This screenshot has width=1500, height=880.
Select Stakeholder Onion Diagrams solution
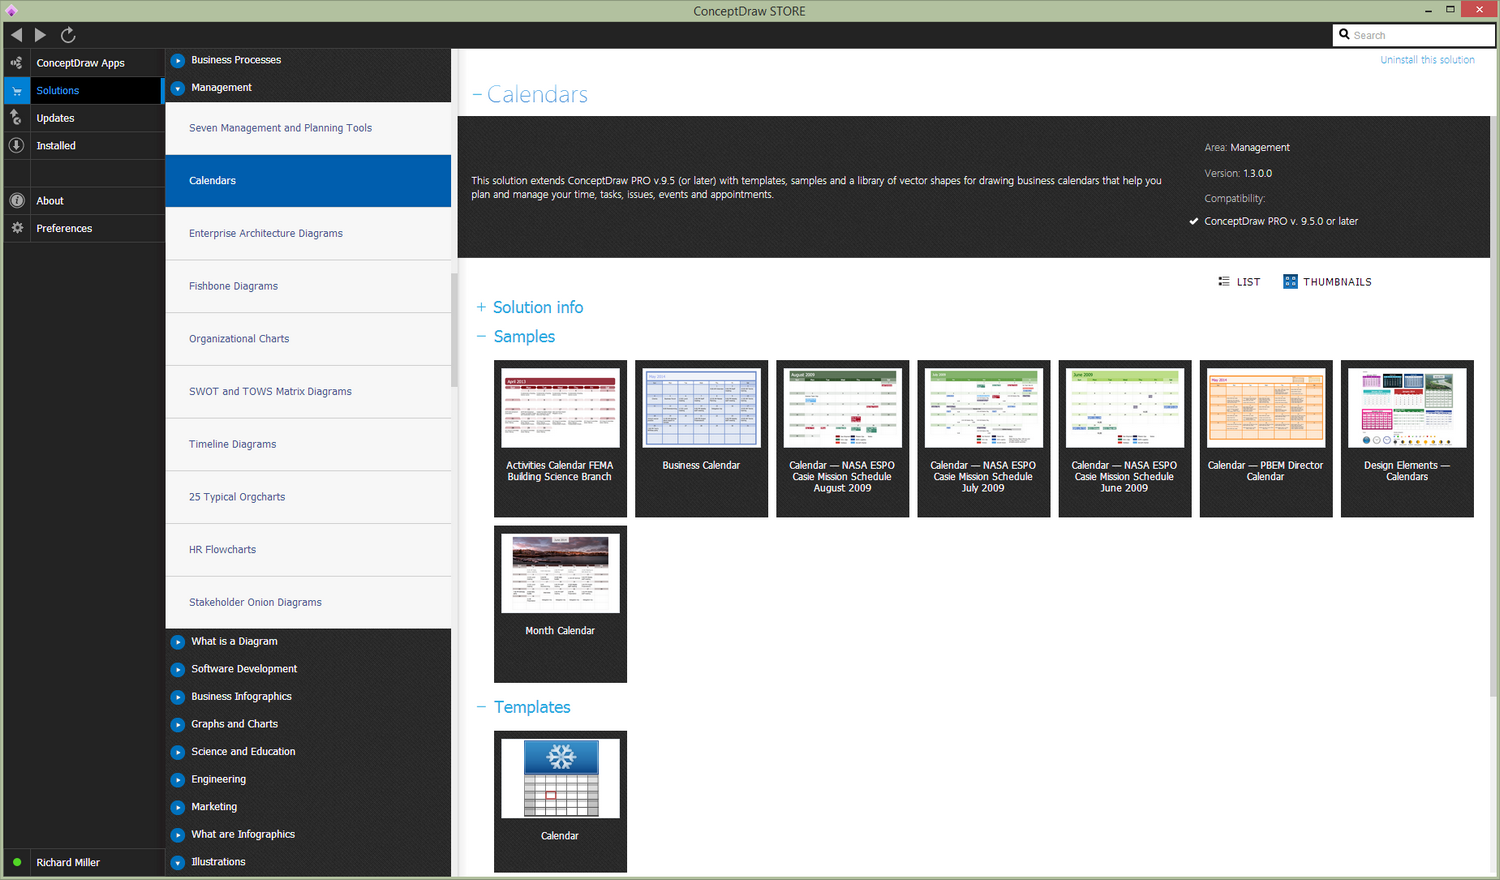[308, 602]
